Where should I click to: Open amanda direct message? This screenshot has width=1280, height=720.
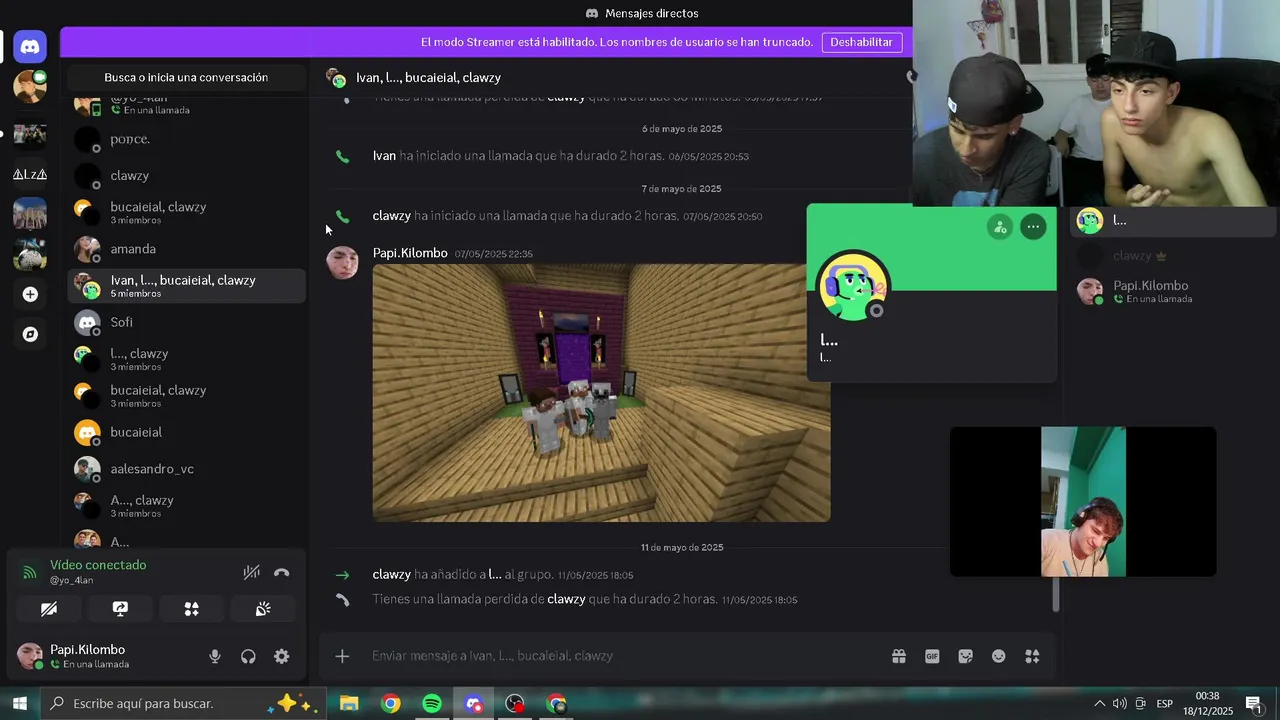tap(186, 249)
